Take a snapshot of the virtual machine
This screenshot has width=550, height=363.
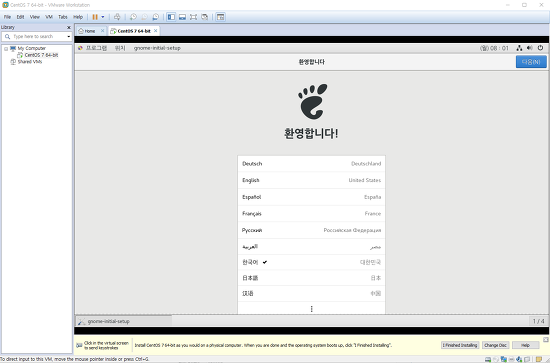coord(133,17)
